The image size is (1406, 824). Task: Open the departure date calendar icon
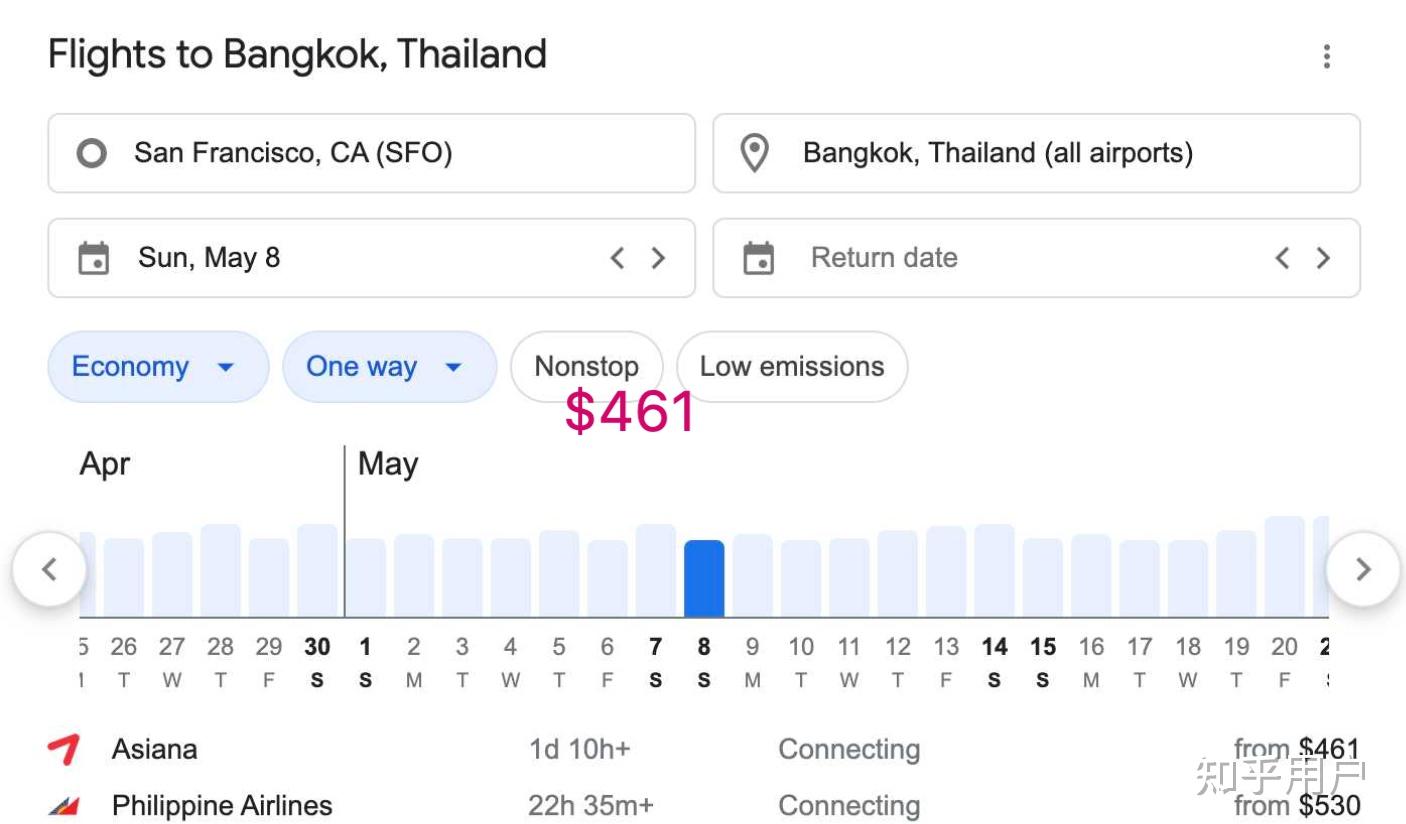pos(93,258)
